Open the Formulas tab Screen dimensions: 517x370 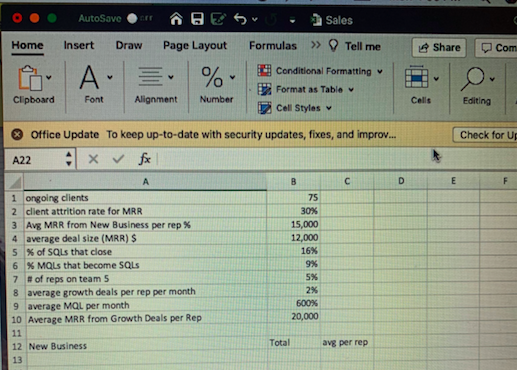[273, 46]
